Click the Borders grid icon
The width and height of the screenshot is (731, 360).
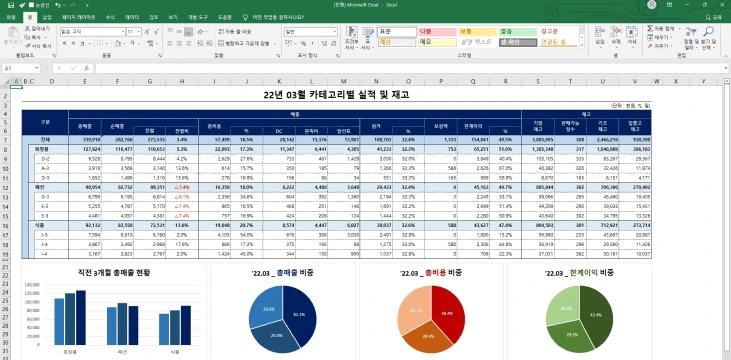click(100, 43)
